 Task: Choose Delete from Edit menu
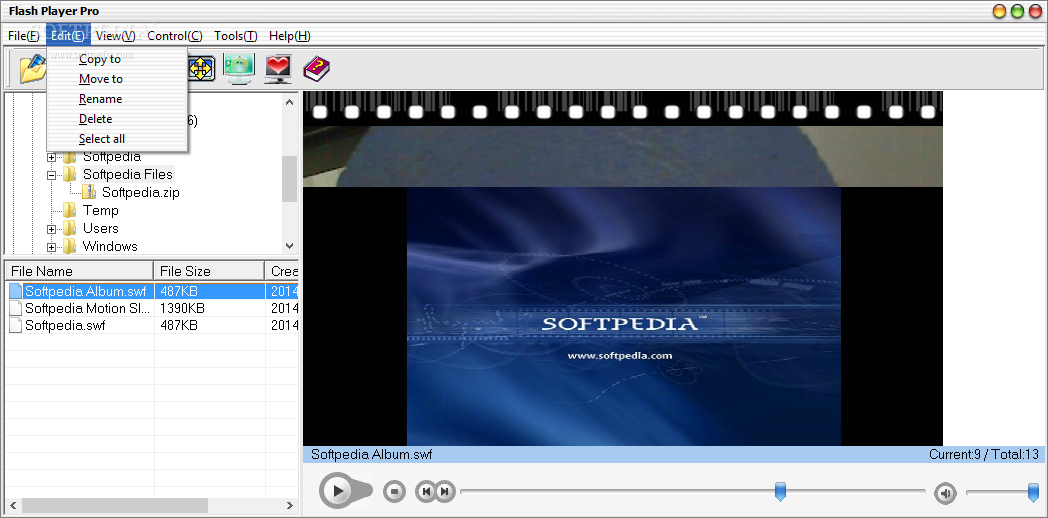[x=117, y=119]
